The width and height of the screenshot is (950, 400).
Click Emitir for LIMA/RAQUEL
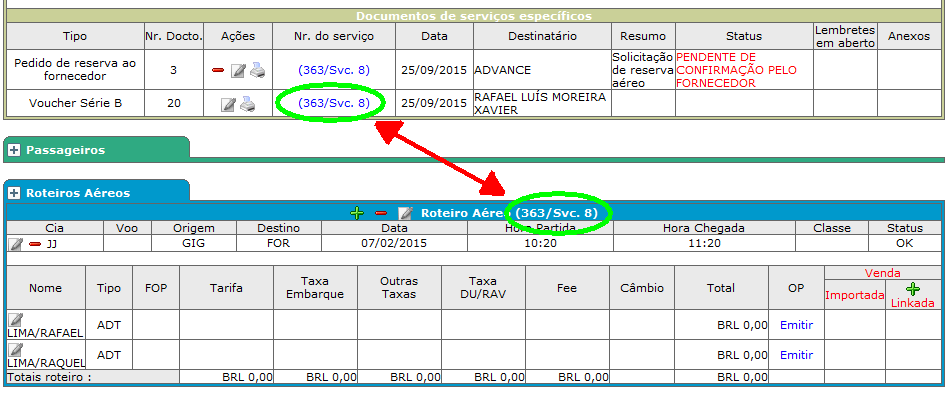[x=796, y=355]
